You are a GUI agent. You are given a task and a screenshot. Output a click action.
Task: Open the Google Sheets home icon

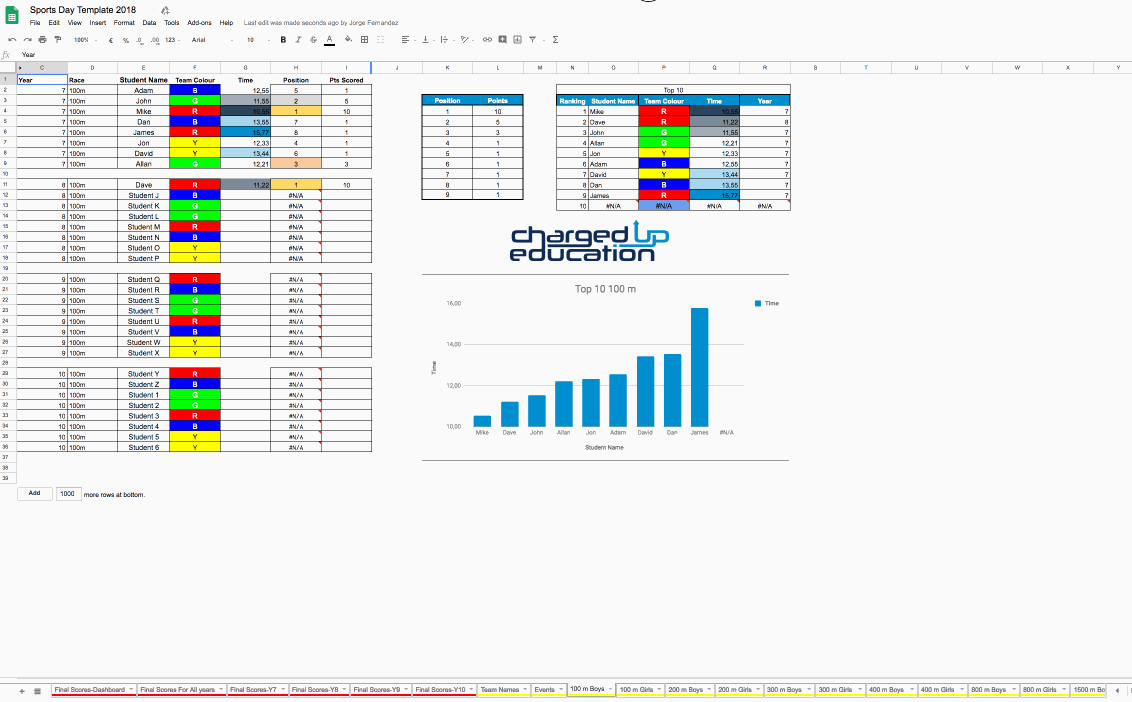12,15
